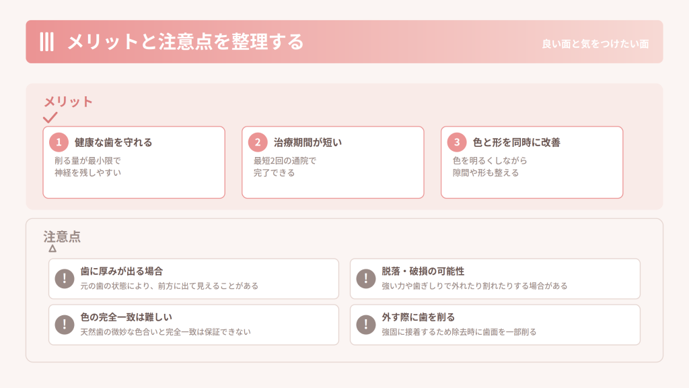Click the 注意点 section heading
689x388 pixels.
tap(62, 236)
